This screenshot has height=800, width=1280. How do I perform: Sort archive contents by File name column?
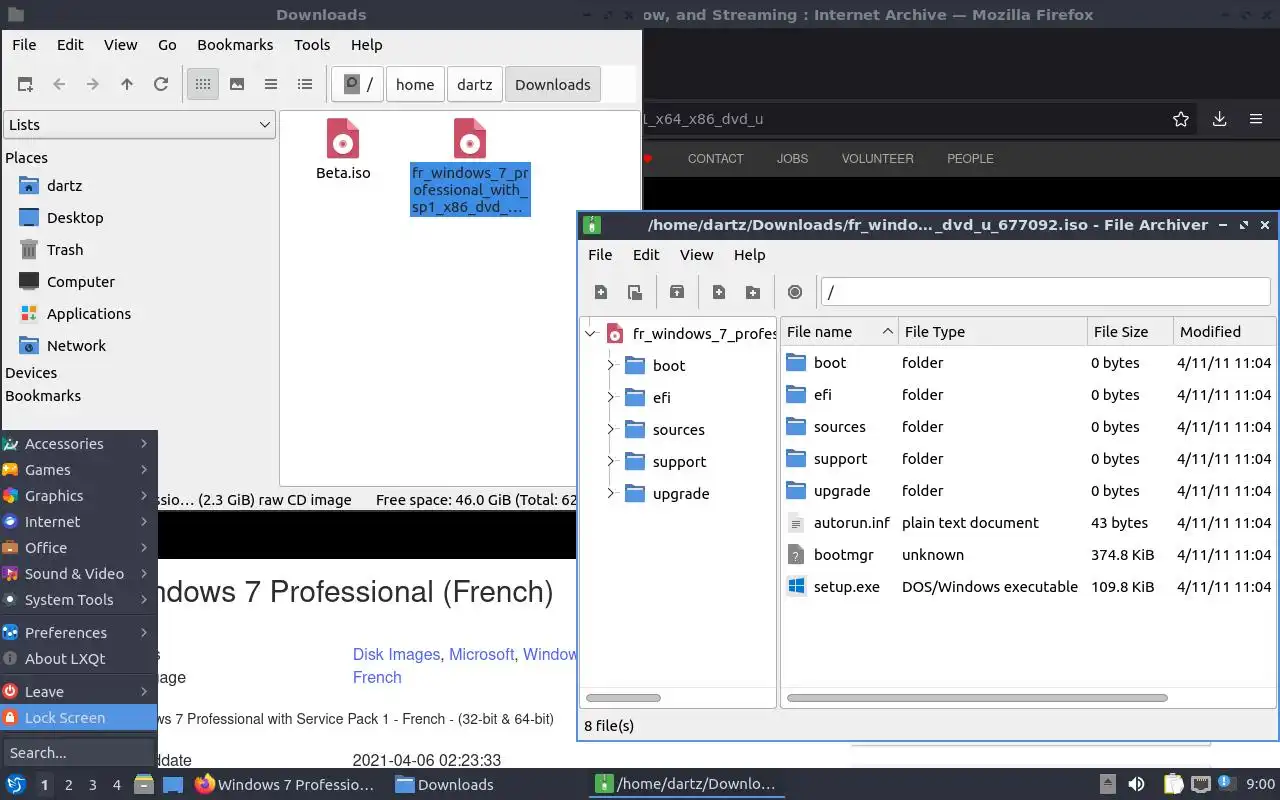[x=839, y=332]
